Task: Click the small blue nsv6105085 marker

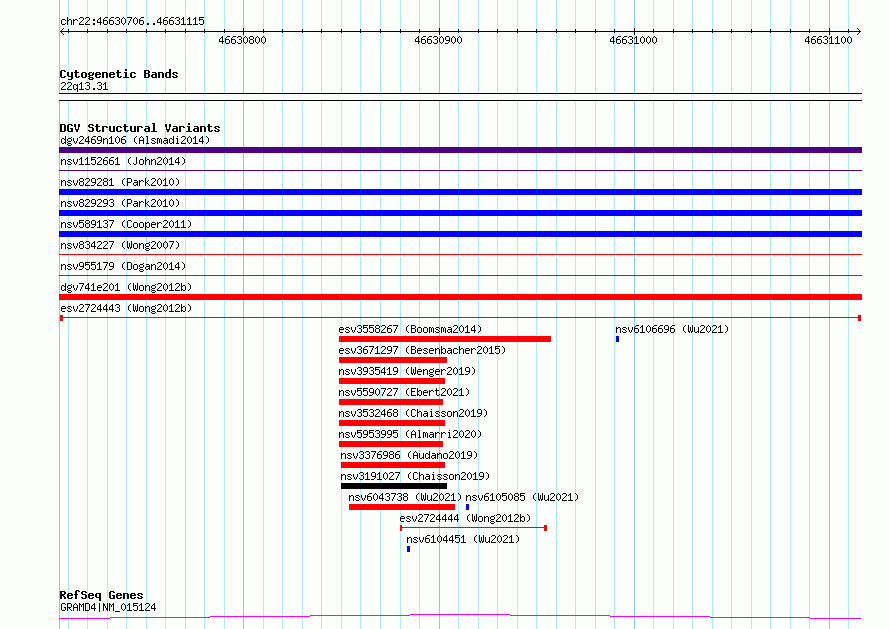Action: coord(467,507)
